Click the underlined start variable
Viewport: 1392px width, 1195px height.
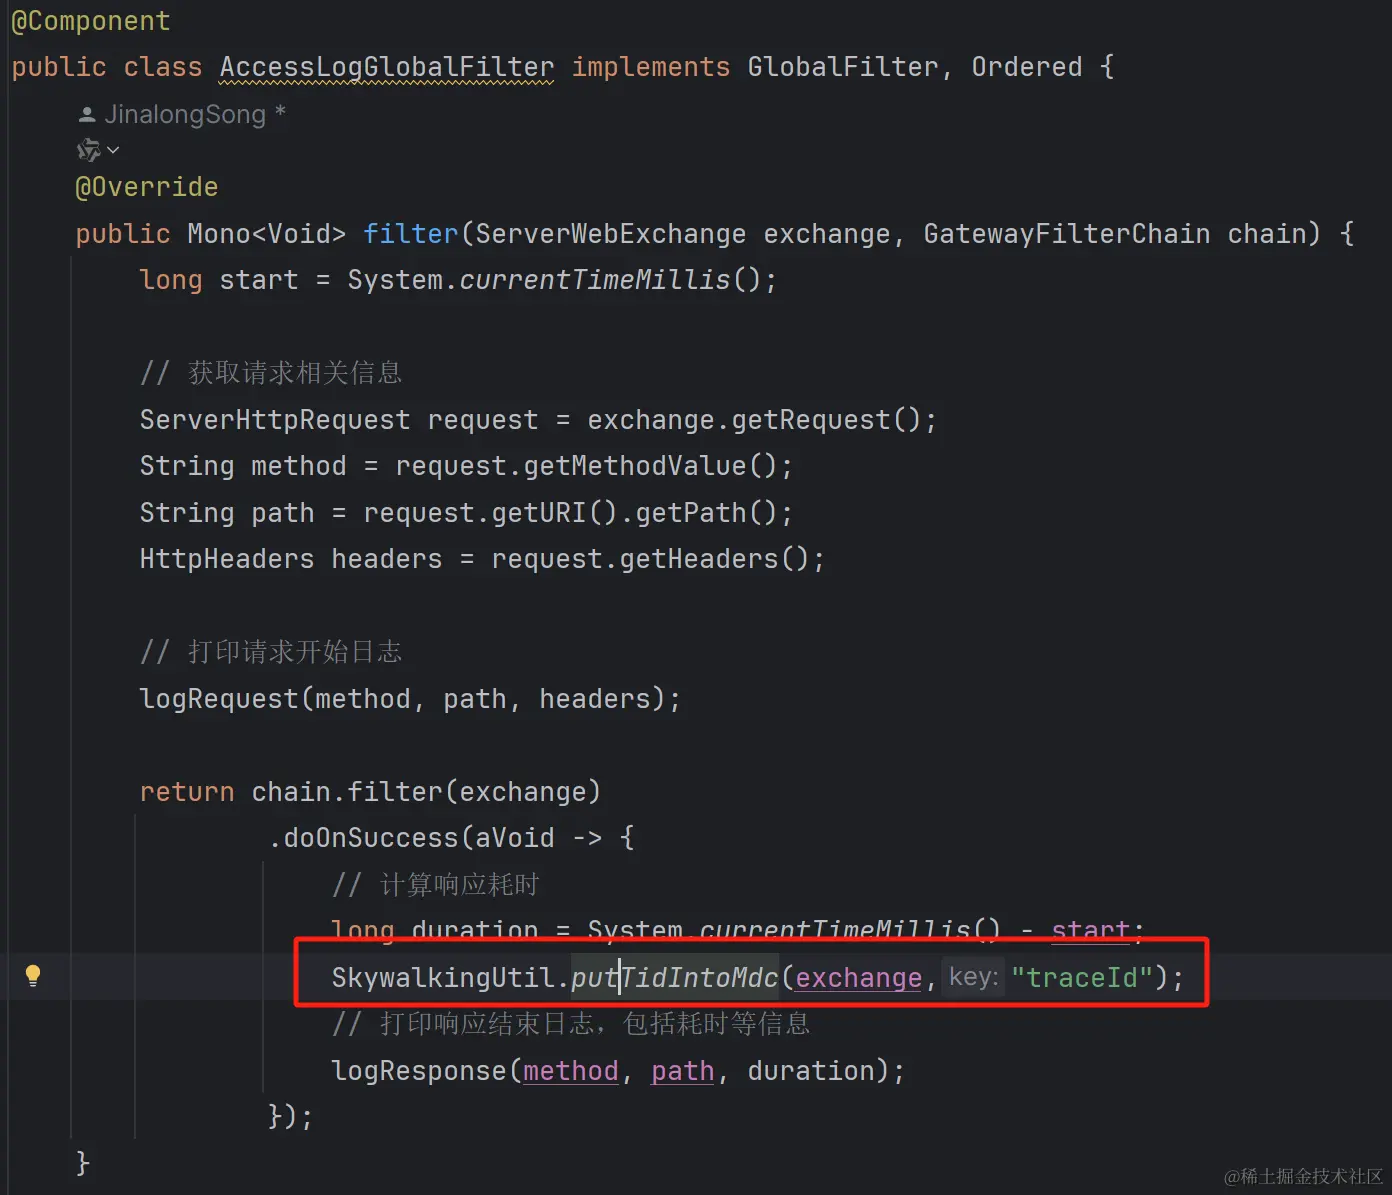tap(1089, 930)
